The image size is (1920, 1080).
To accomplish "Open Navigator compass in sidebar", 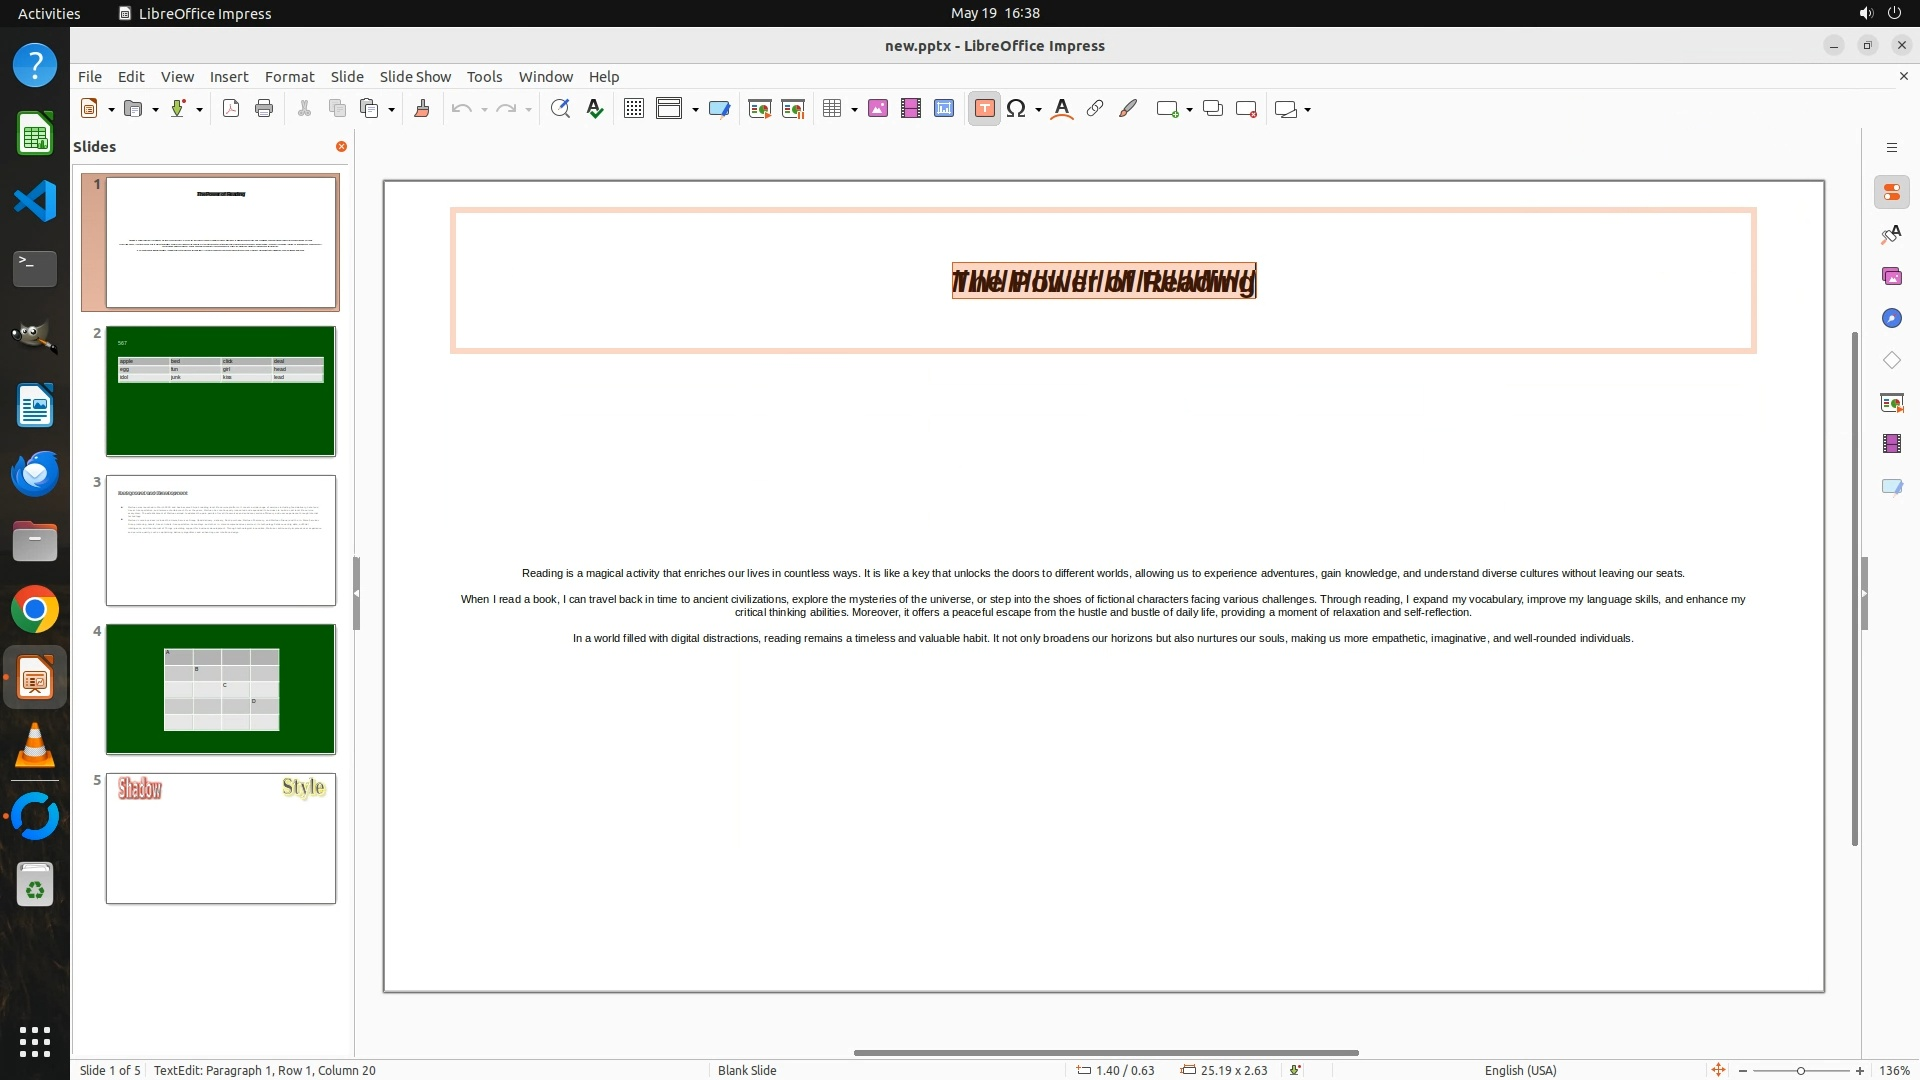I will [x=1891, y=318].
